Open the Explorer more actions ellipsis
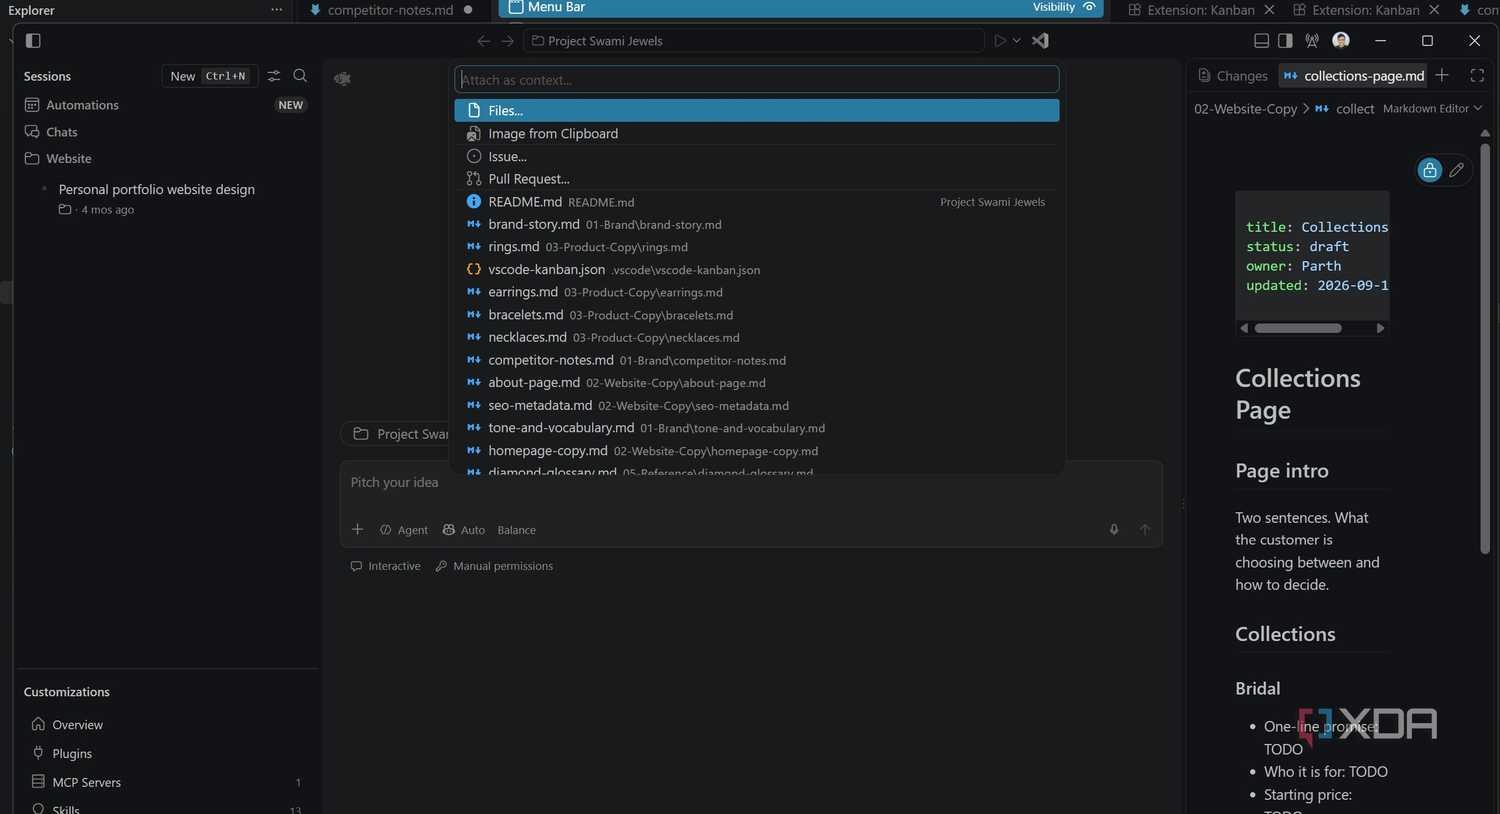 coord(276,10)
